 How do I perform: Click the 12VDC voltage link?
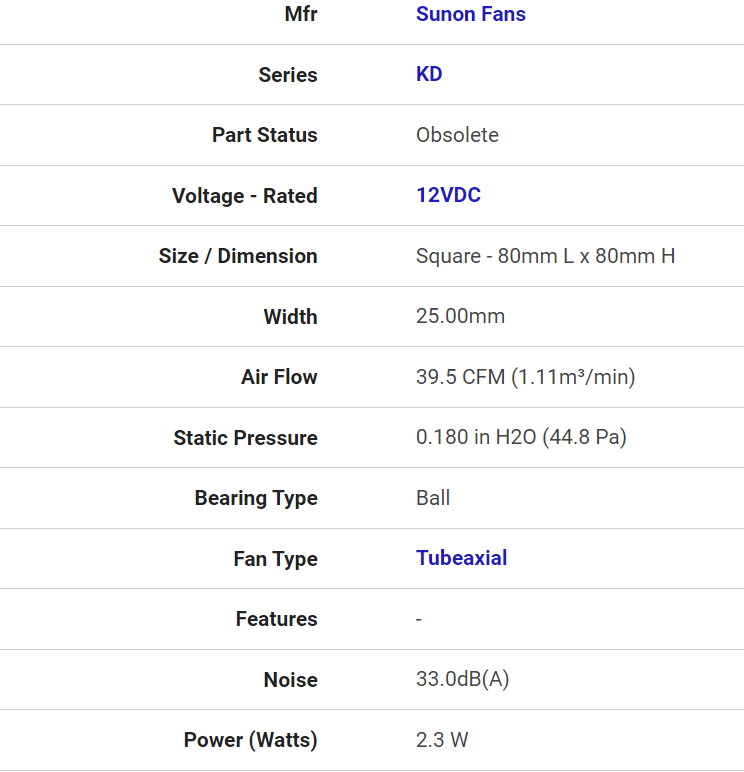(x=448, y=195)
